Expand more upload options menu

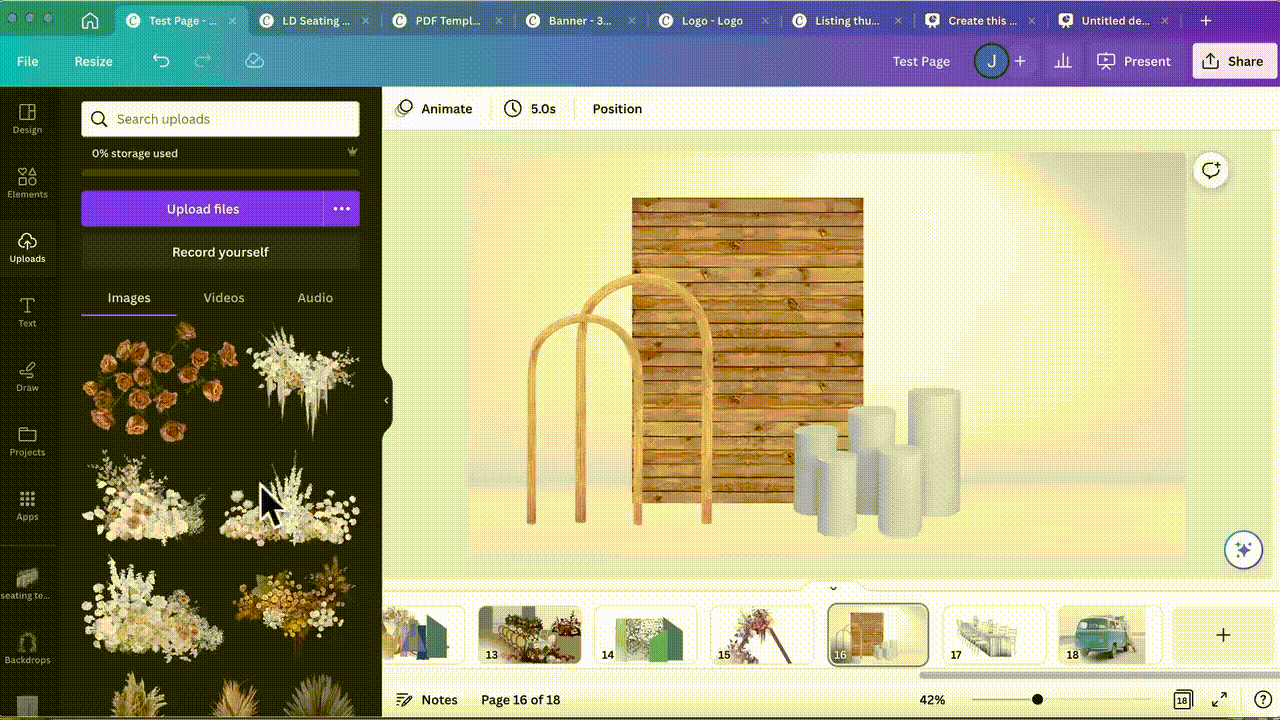342,209
